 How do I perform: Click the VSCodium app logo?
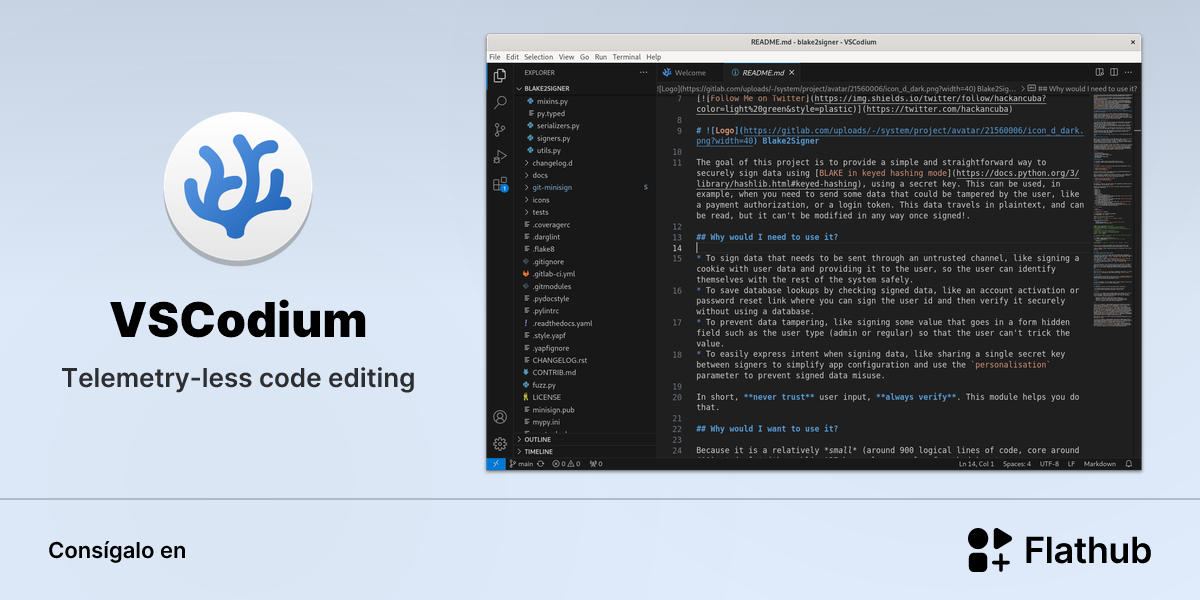[x=237, y=186]
